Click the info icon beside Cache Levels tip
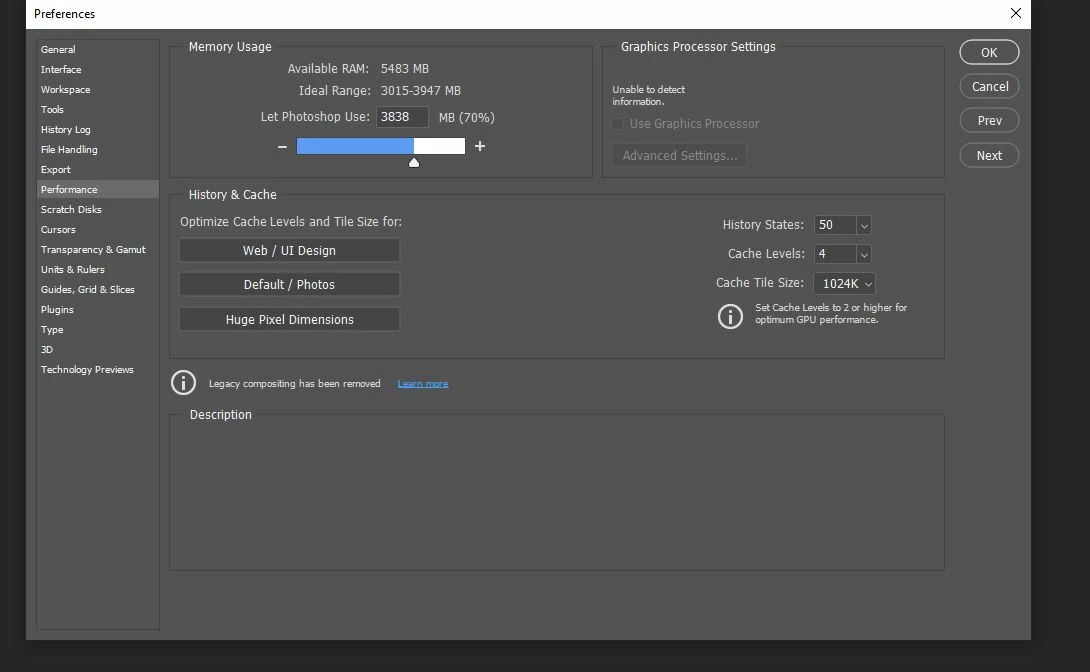The height and width of the screenshot is (672, 1090). pyautogui.click(x=730, y=316)
